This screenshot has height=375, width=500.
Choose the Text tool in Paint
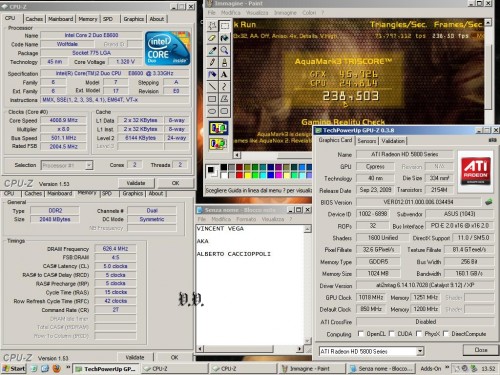(224, 74)
